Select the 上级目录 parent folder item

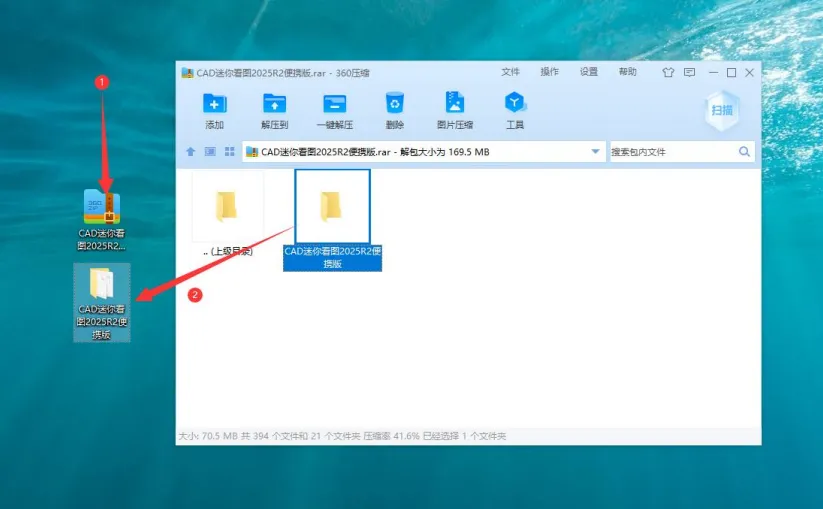click(x=228, y=214)
